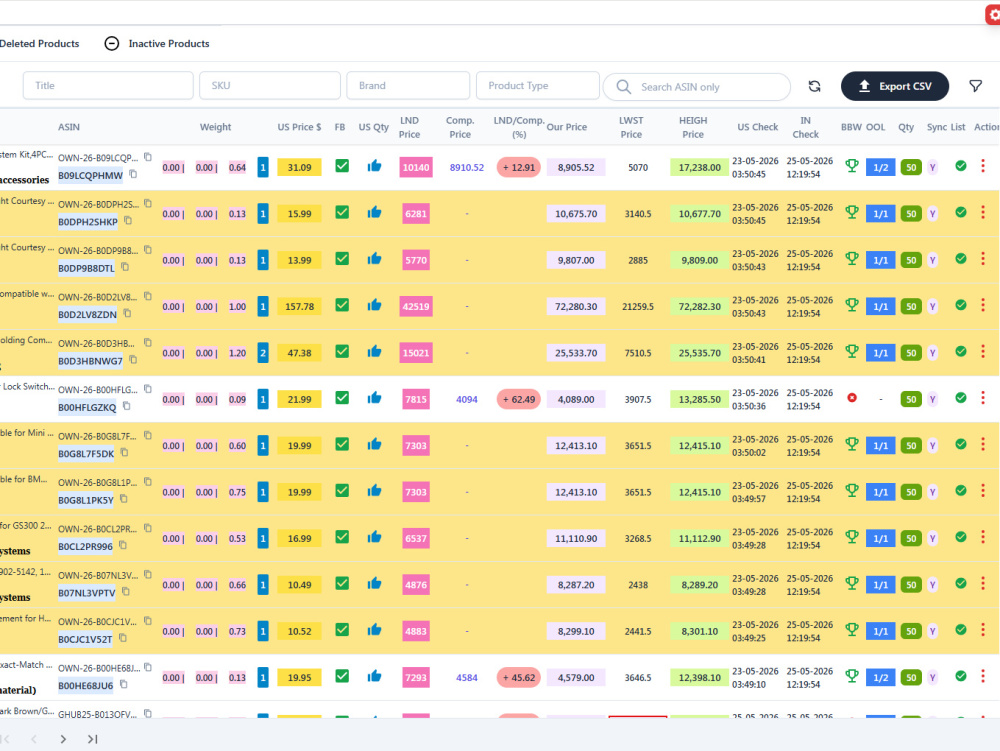The image size is (1000, 751).
Task: Open Action menu for B0D2LV8ZDN row
Action: tap(983, 305)
